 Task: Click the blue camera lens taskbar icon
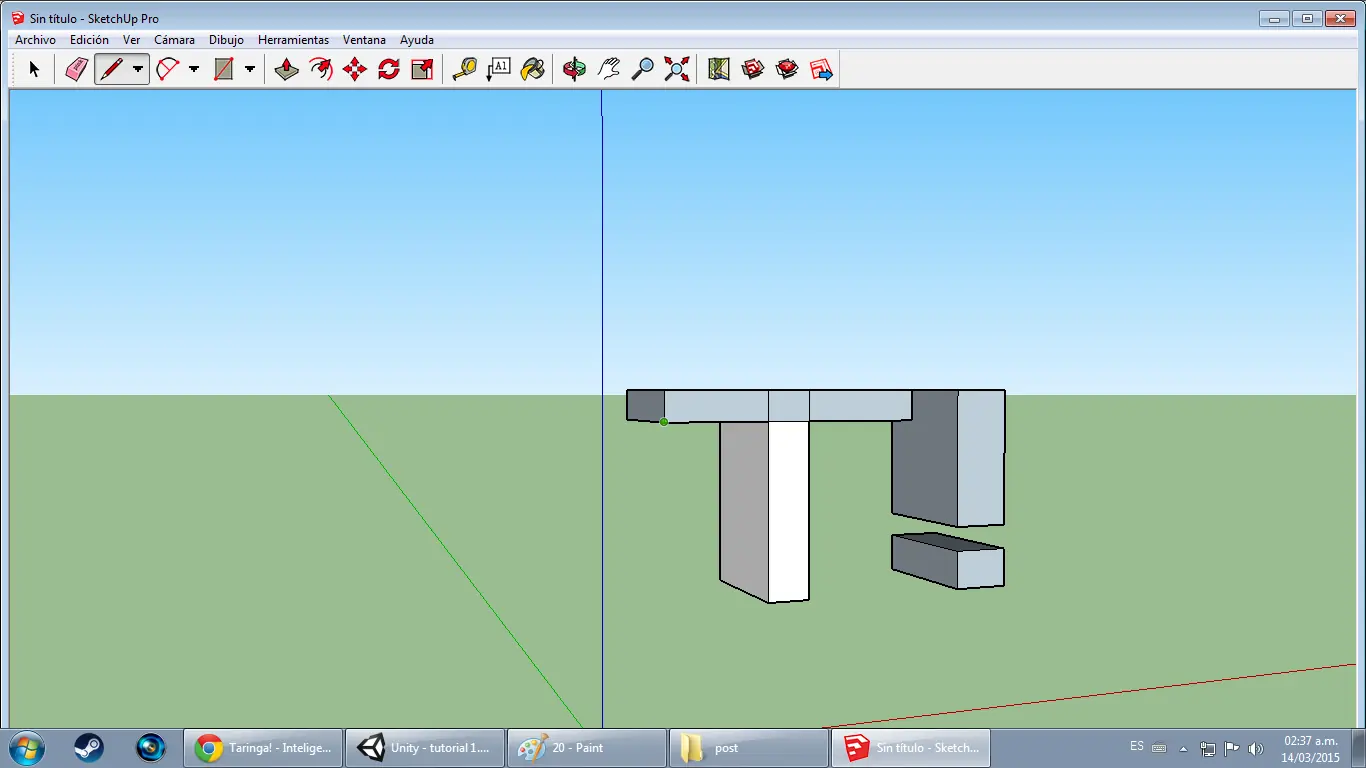pos(151,747)
